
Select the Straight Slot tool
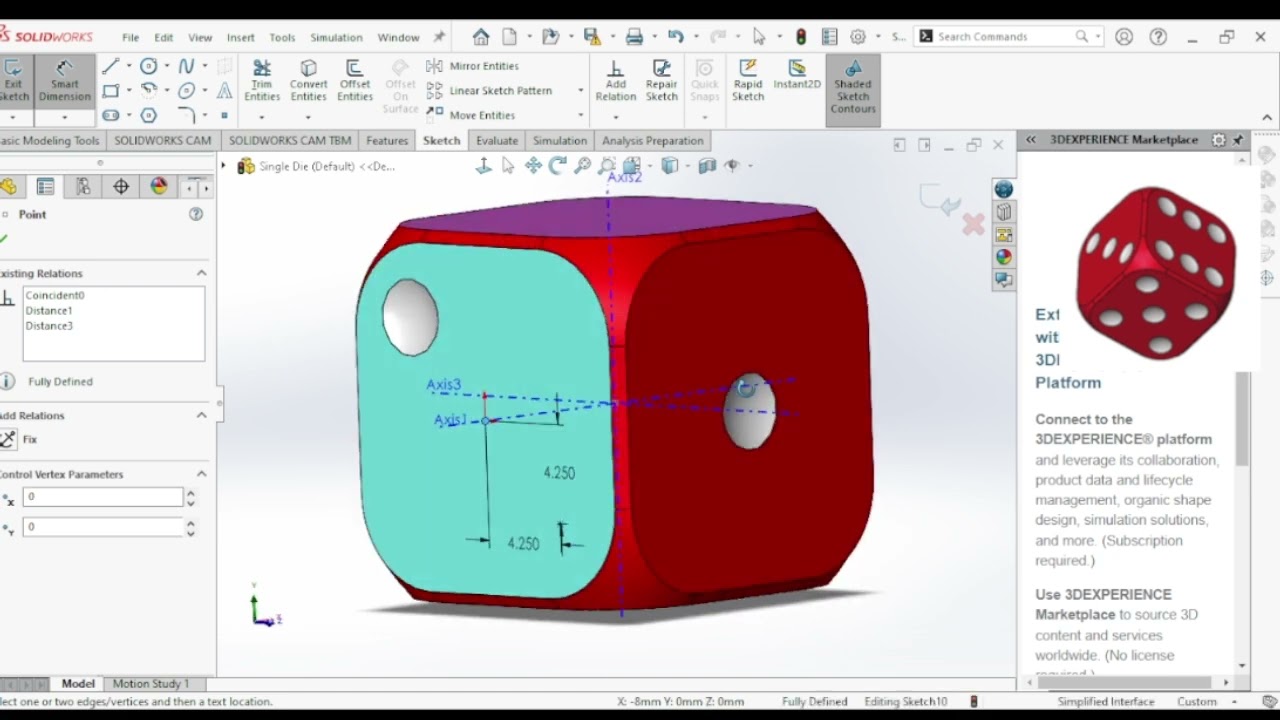110,116
